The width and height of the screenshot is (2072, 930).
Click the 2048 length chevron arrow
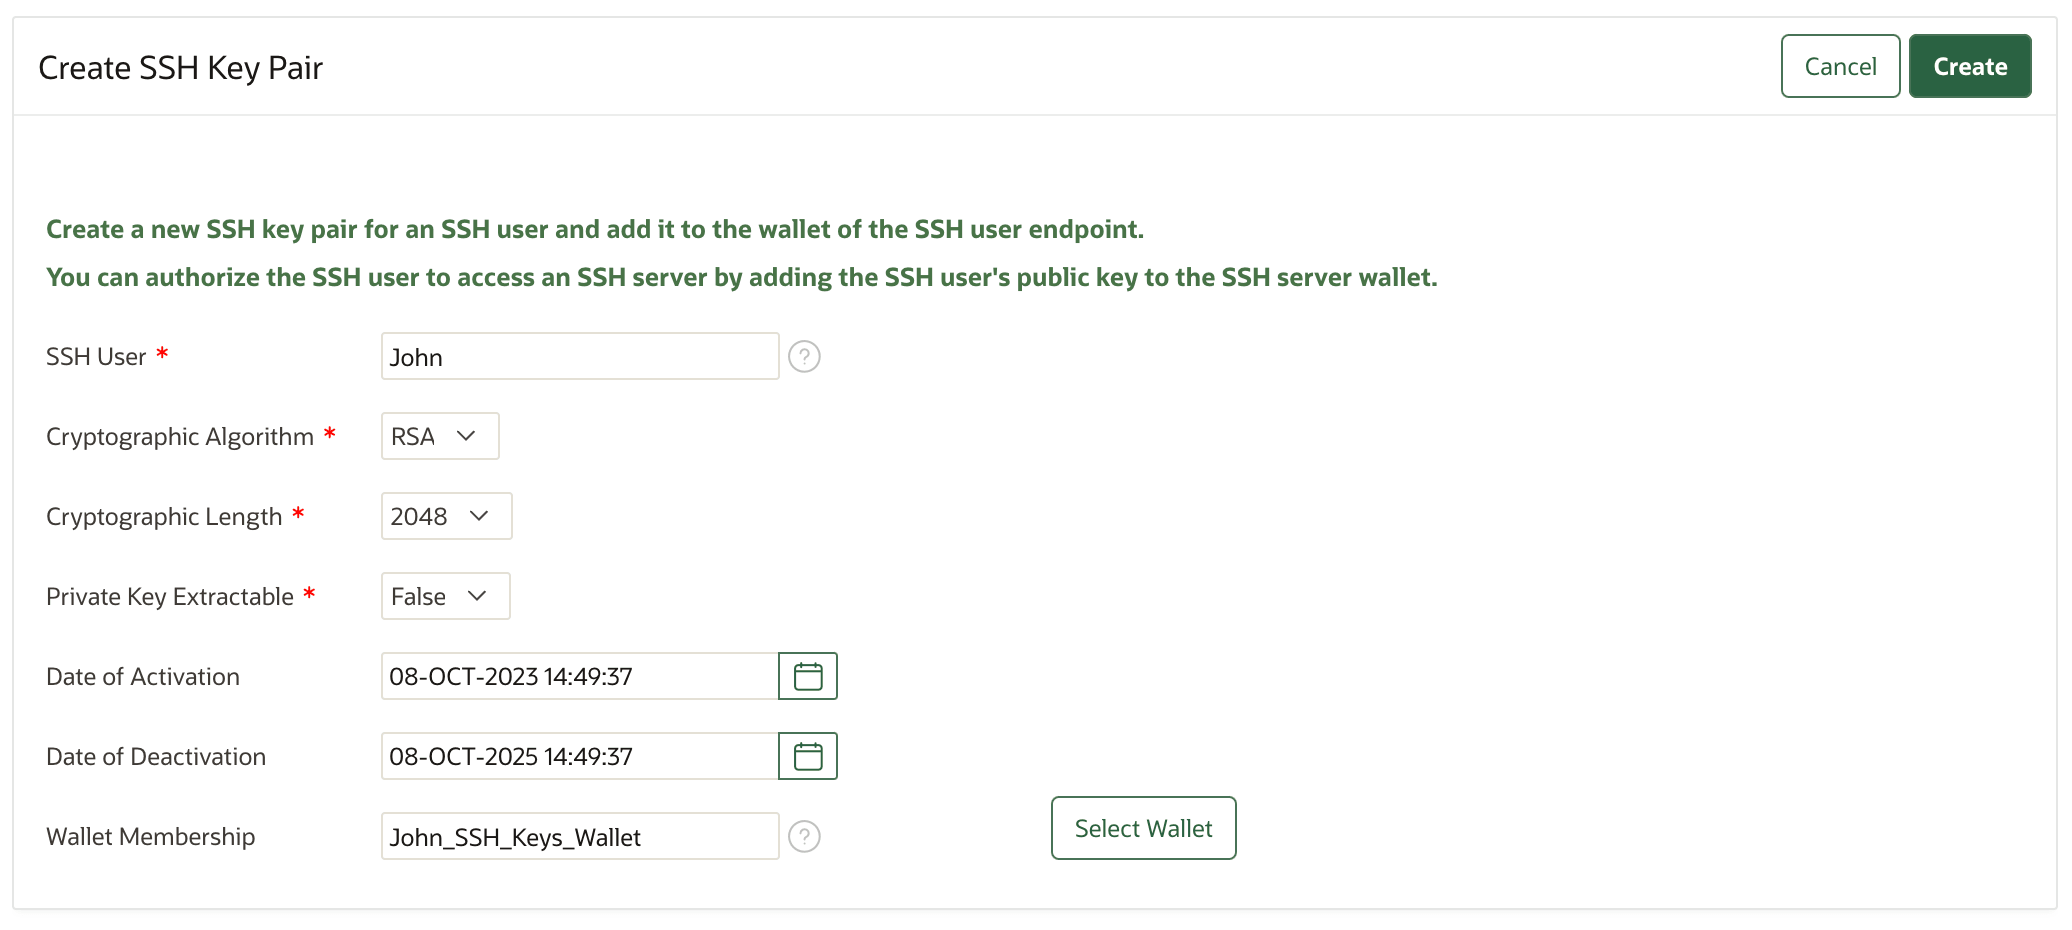[480, 516]
